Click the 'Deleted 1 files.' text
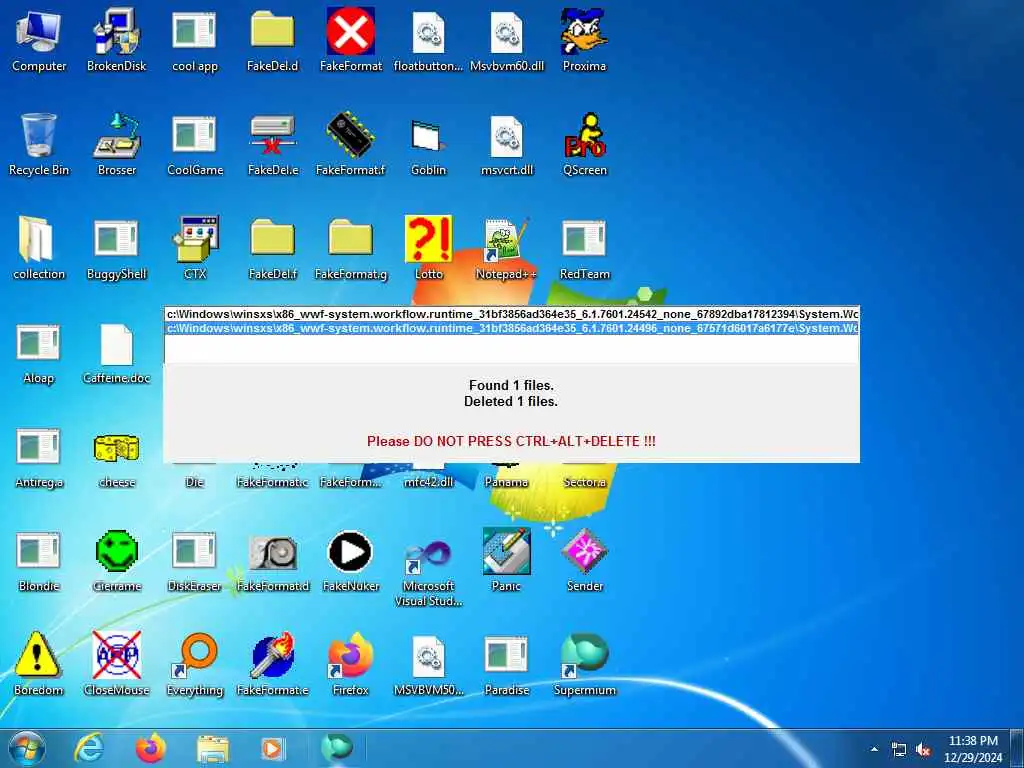 [x=511, y=402]
